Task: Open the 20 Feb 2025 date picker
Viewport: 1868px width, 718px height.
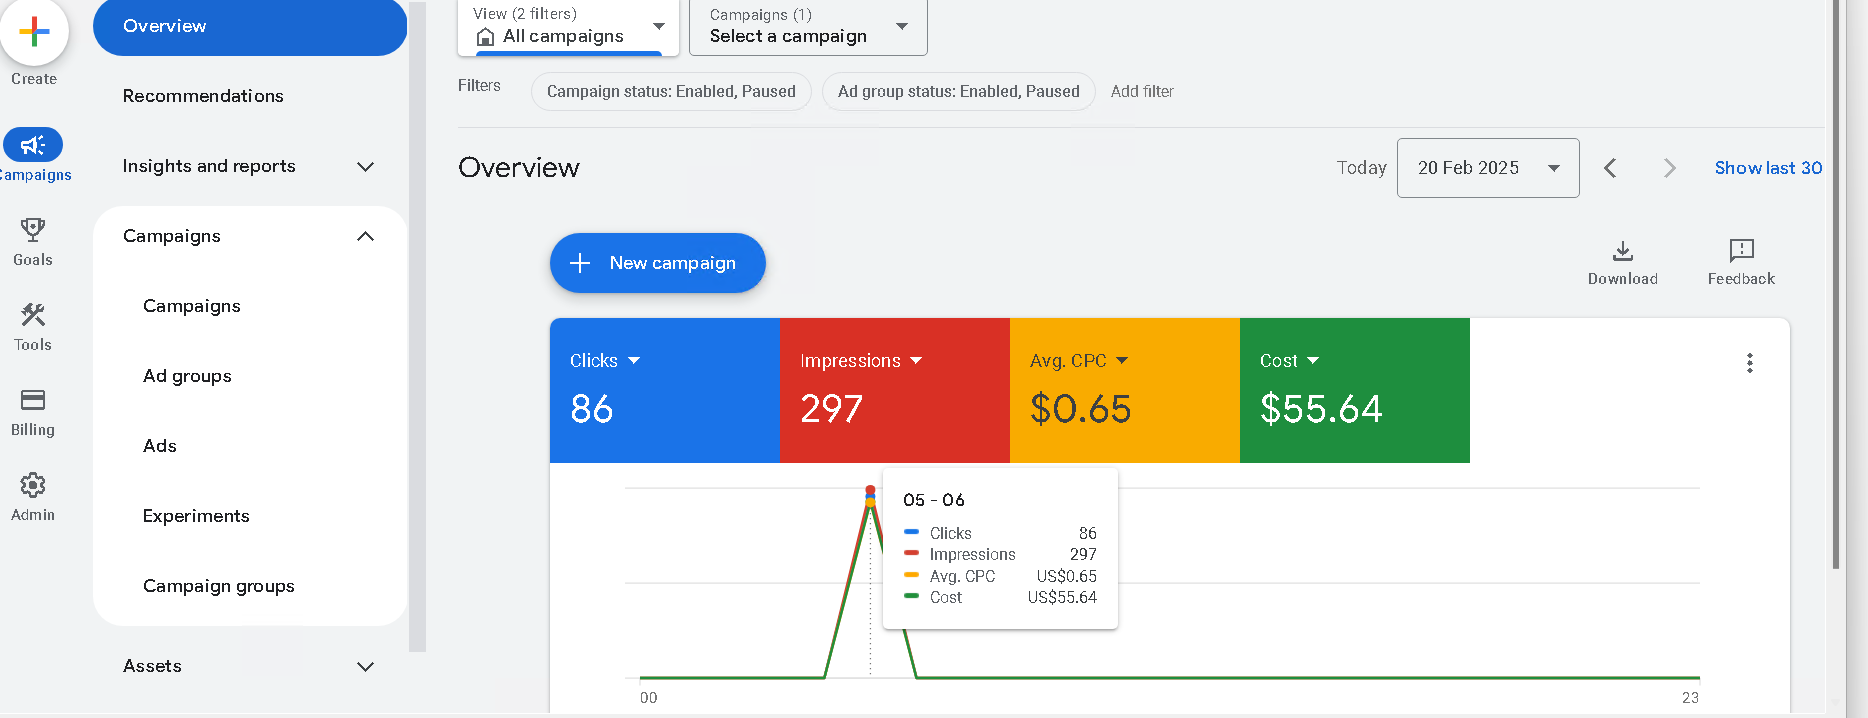Action: [1488, 168]
